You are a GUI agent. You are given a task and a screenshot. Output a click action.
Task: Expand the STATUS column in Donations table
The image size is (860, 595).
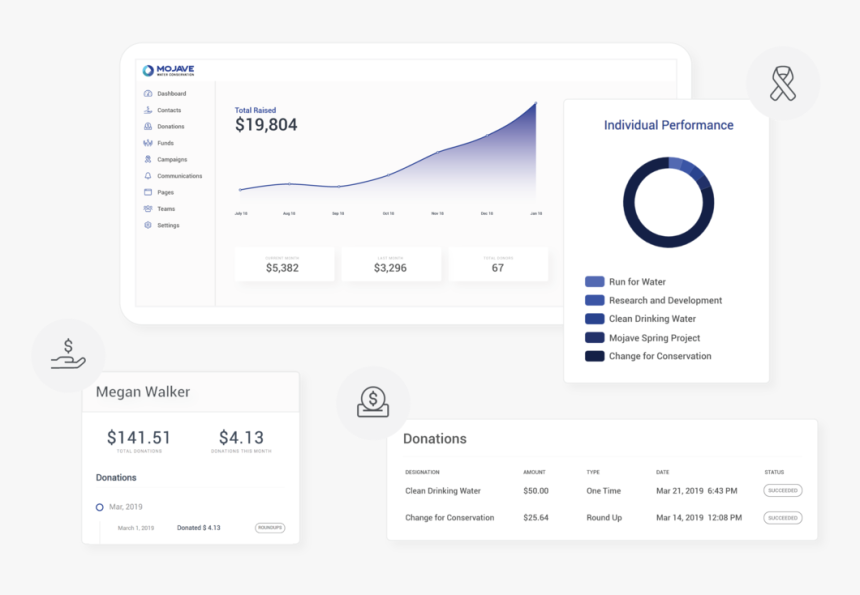[x=773, y=471]
